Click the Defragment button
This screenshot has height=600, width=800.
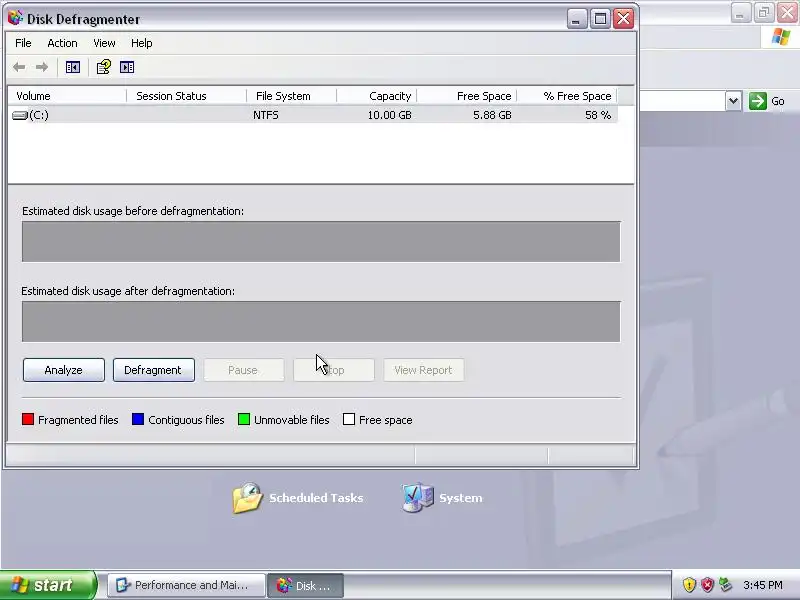point(154,370)
